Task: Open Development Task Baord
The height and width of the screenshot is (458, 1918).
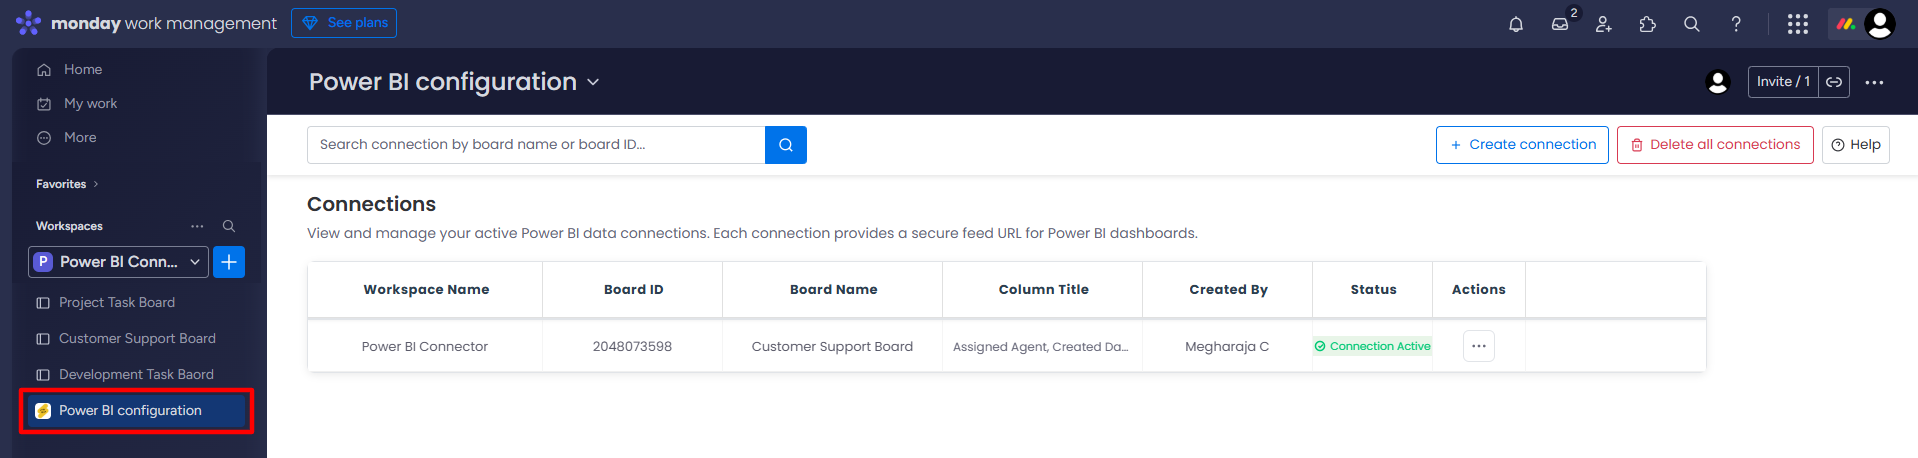Action: pyautogui.click(x=136, y=374)
